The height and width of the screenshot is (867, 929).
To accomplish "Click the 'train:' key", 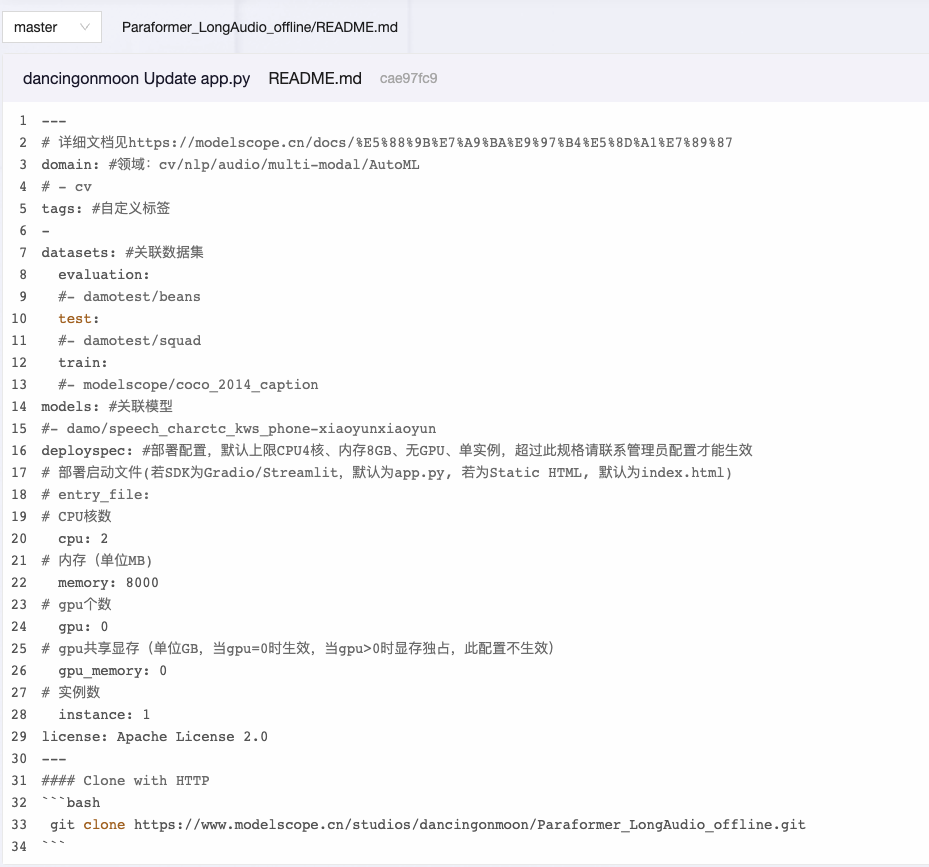I will pyautogui.click(x=83, y=363).
